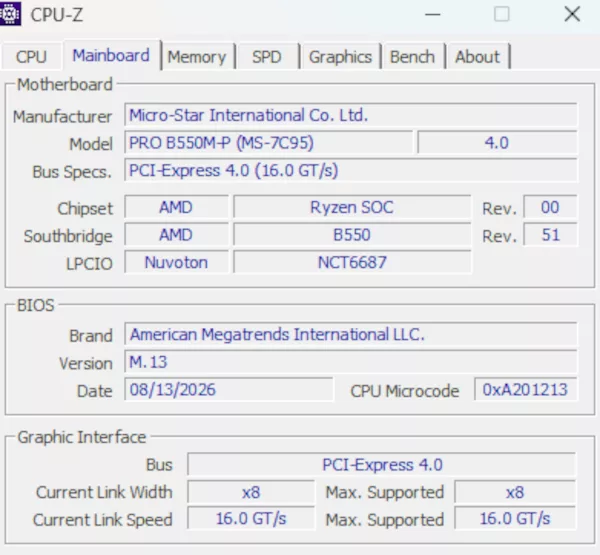The image size is (600, 555).
Task: Click the Chipset vendor AMD field
Action: [x=176, y=207]
